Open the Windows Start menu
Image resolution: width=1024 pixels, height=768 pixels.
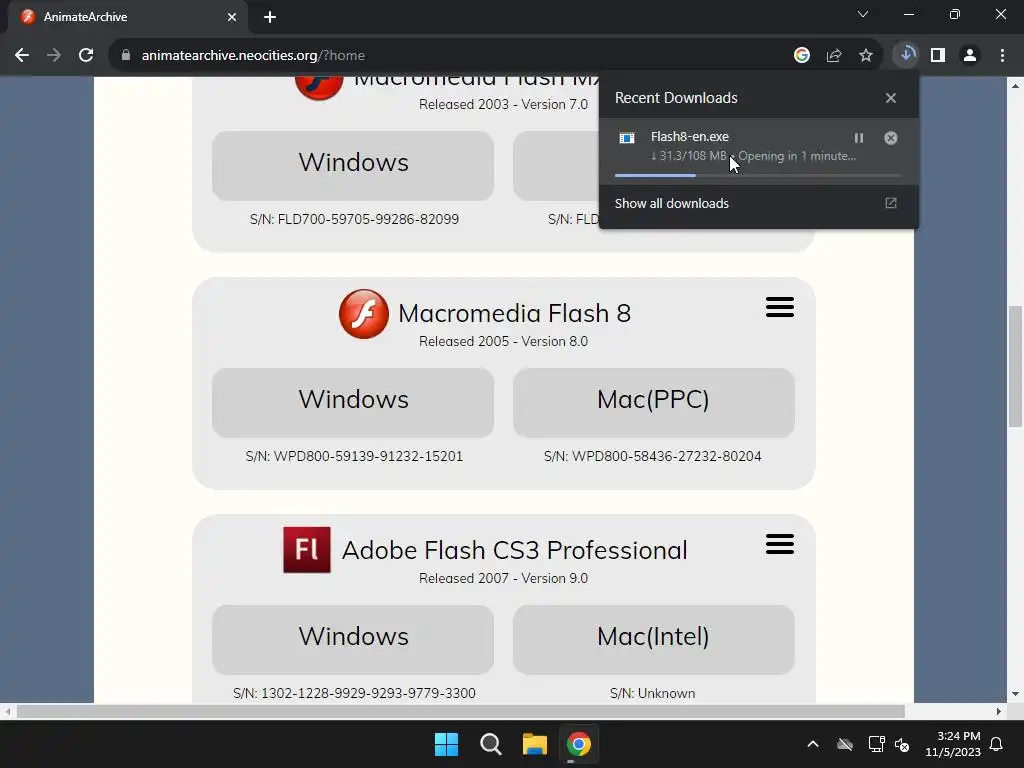(447, 744)
